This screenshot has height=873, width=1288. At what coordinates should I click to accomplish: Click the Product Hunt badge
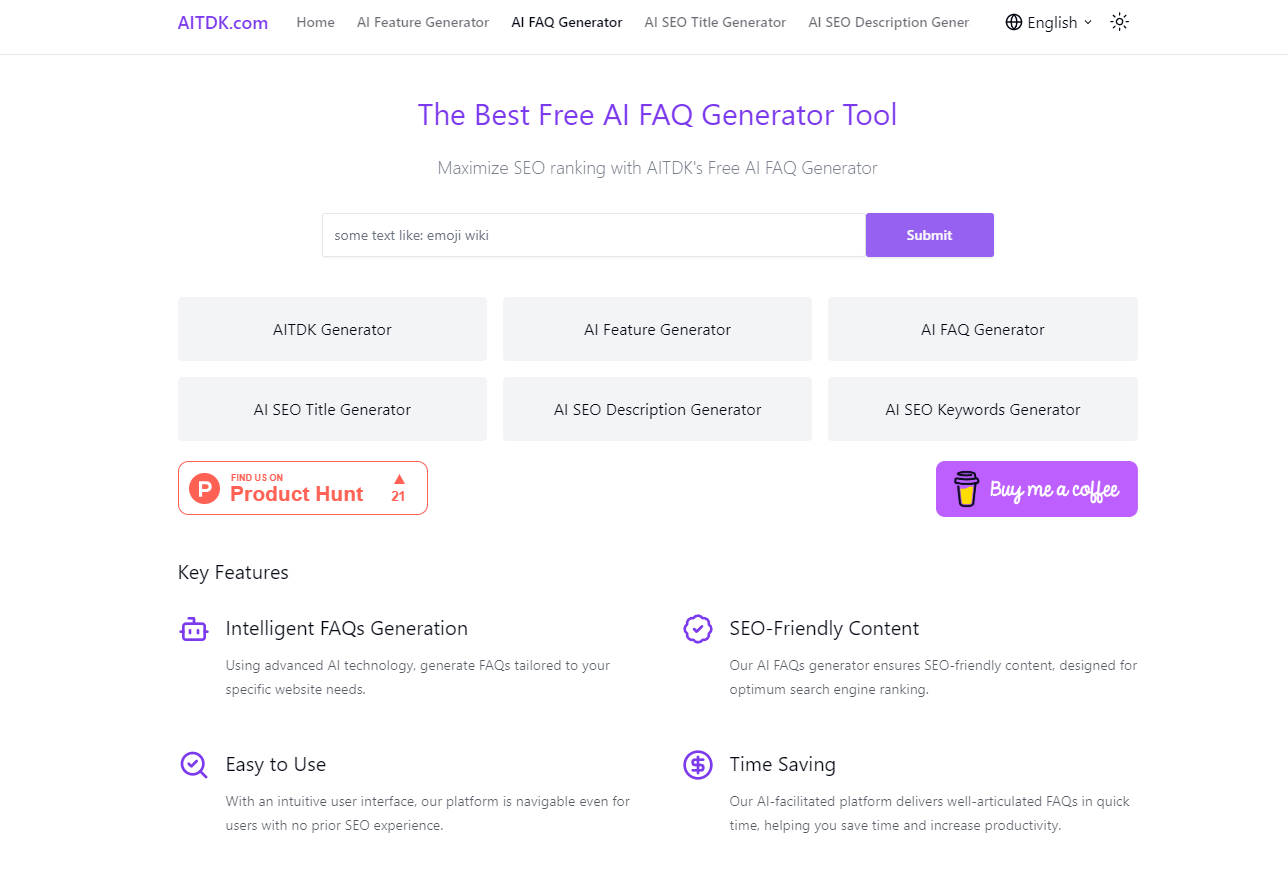point(303,488)
